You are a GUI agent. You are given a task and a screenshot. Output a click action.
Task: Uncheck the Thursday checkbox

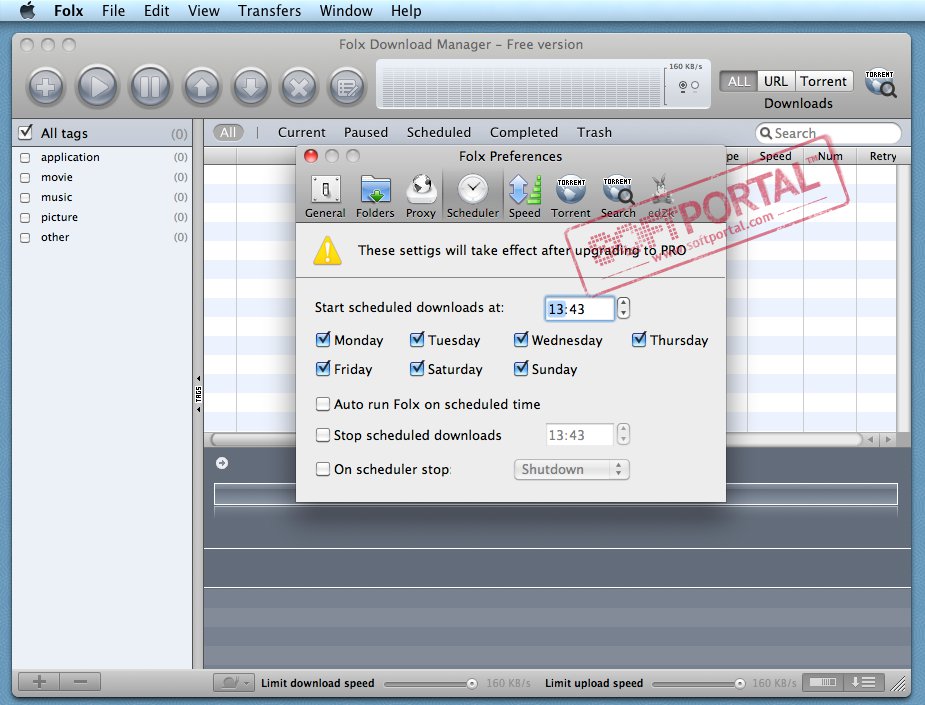639,339
